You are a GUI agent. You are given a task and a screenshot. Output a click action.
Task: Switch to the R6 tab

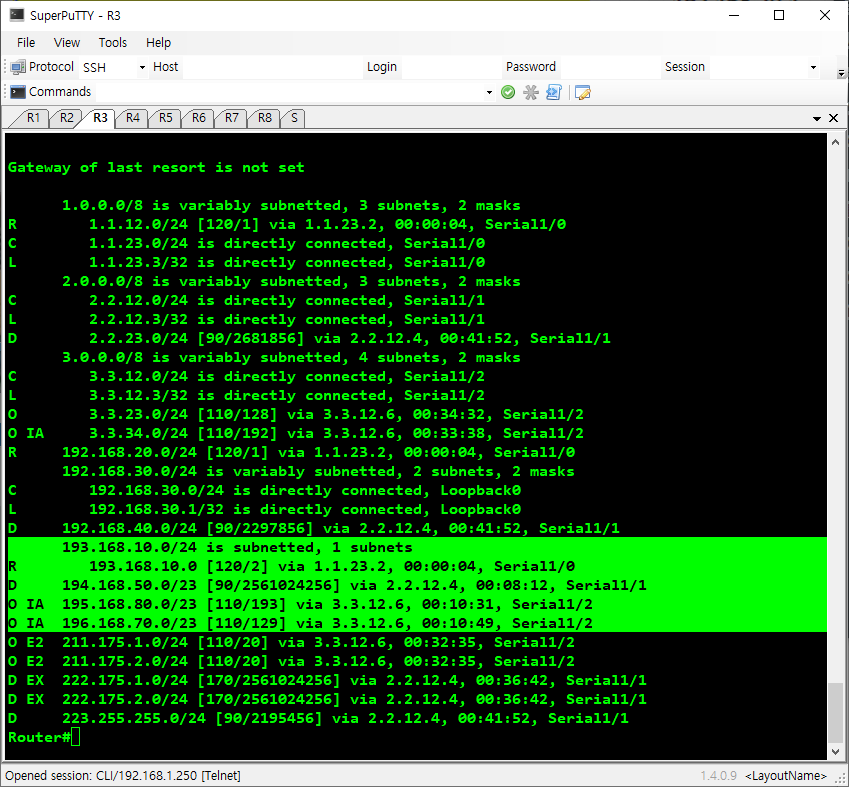tap(199, 118)
